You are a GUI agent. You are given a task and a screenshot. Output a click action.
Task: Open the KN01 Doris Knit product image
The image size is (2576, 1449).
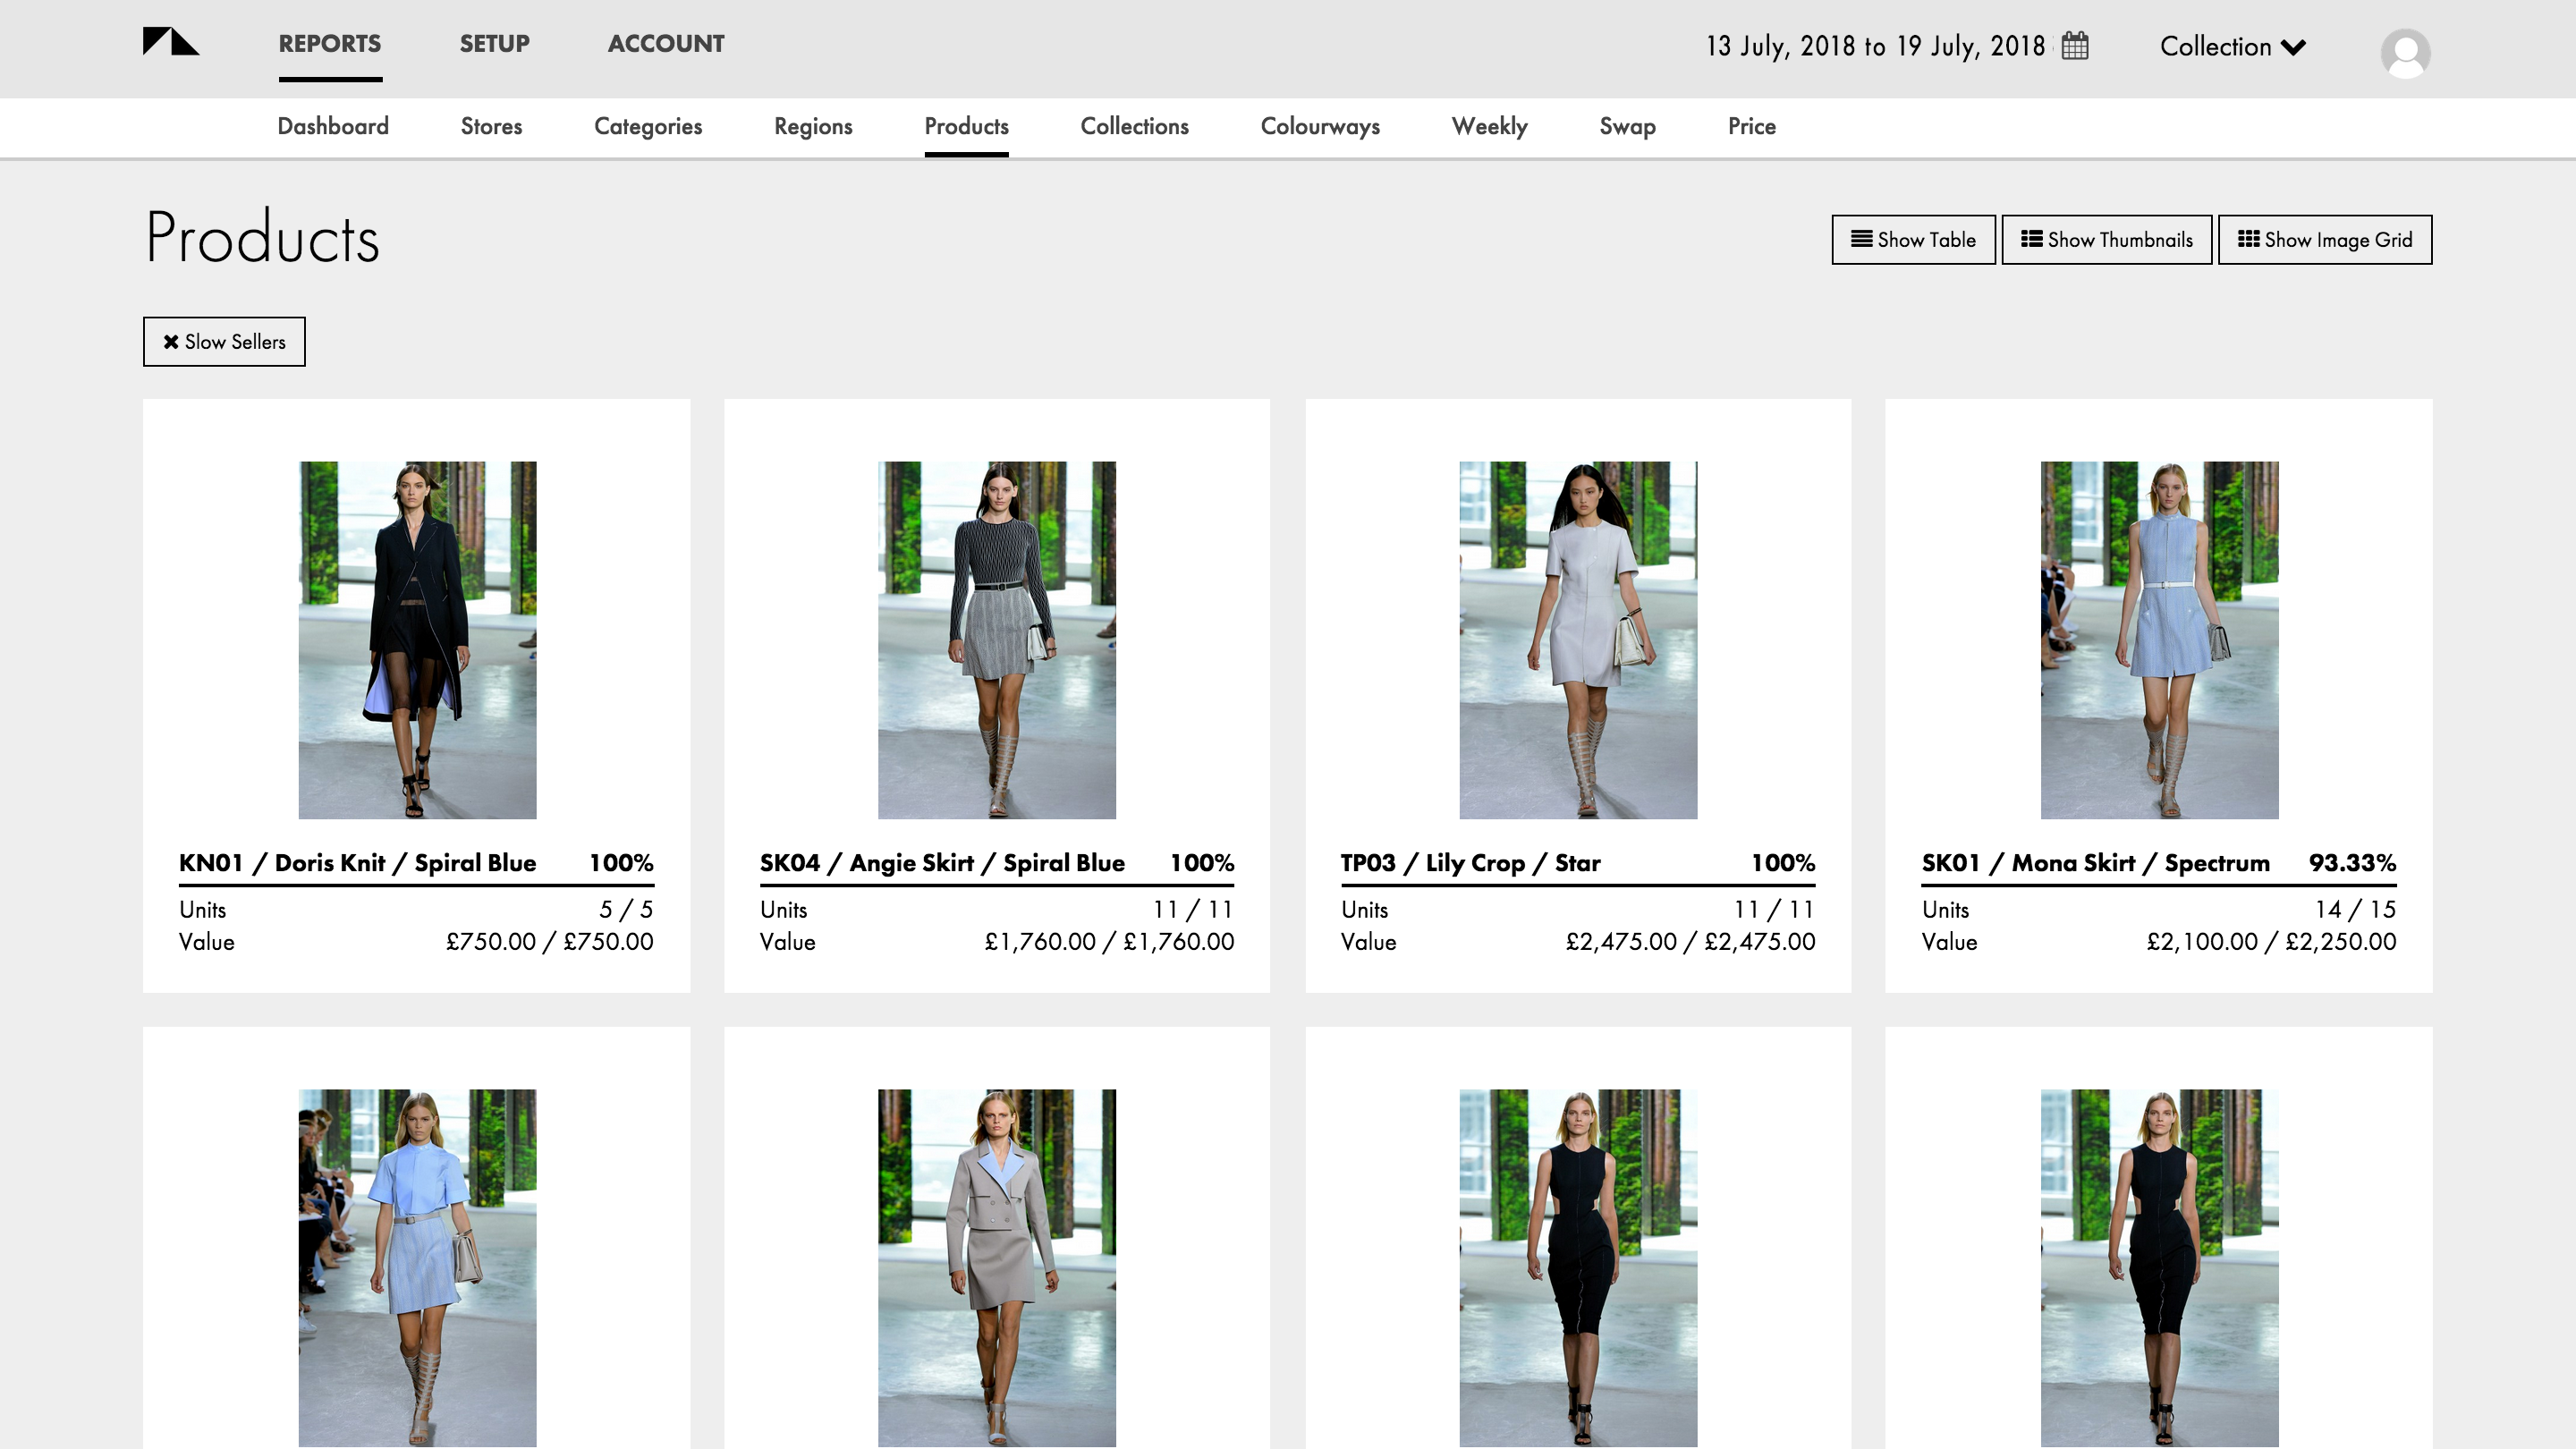pyautogui.click(x=417, y=640)
